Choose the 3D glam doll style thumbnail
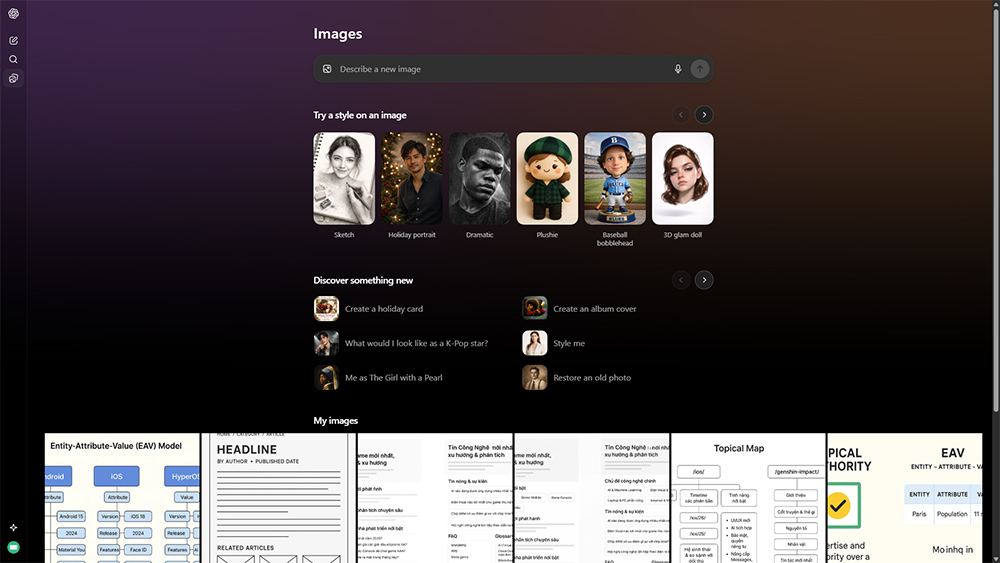The image size is (1000, 563). click(x=682, y=179)
